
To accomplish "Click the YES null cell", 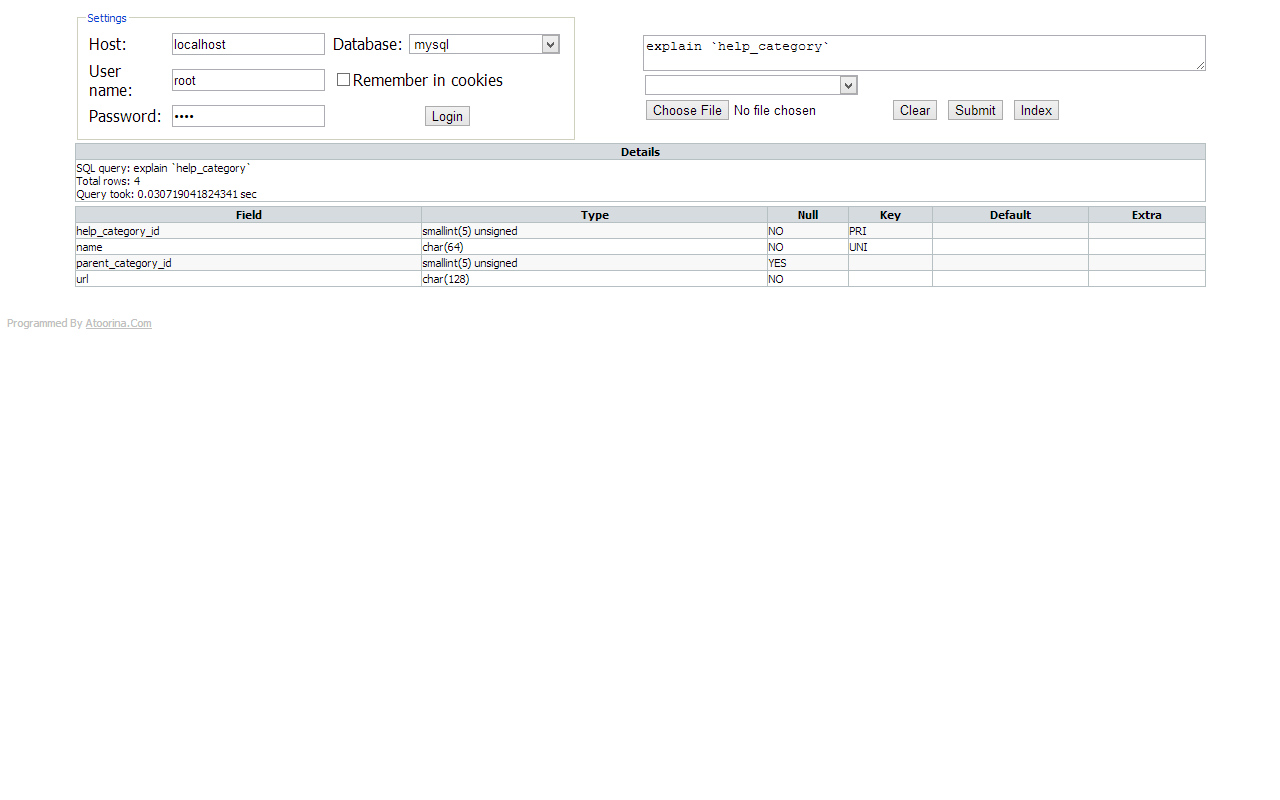I will [x=808, y=263].
